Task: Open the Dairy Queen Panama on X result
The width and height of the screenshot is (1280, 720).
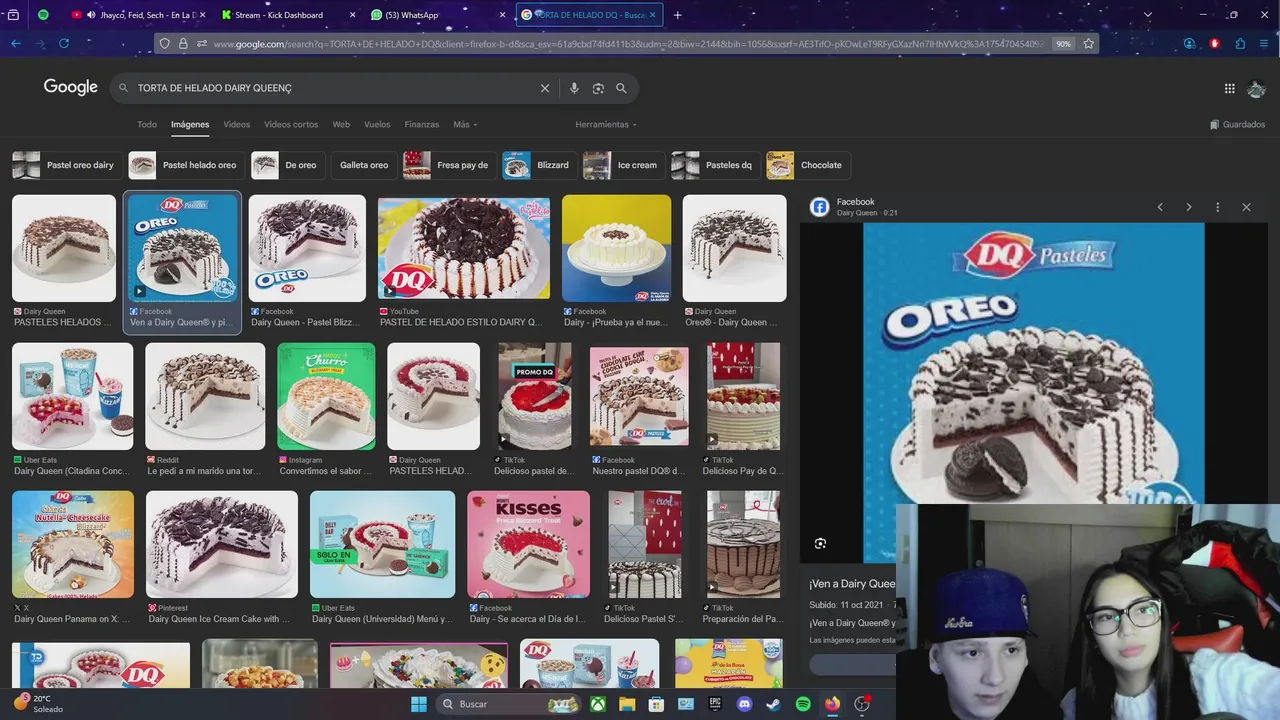Action: pyautogui.click(x=73, y=545)
